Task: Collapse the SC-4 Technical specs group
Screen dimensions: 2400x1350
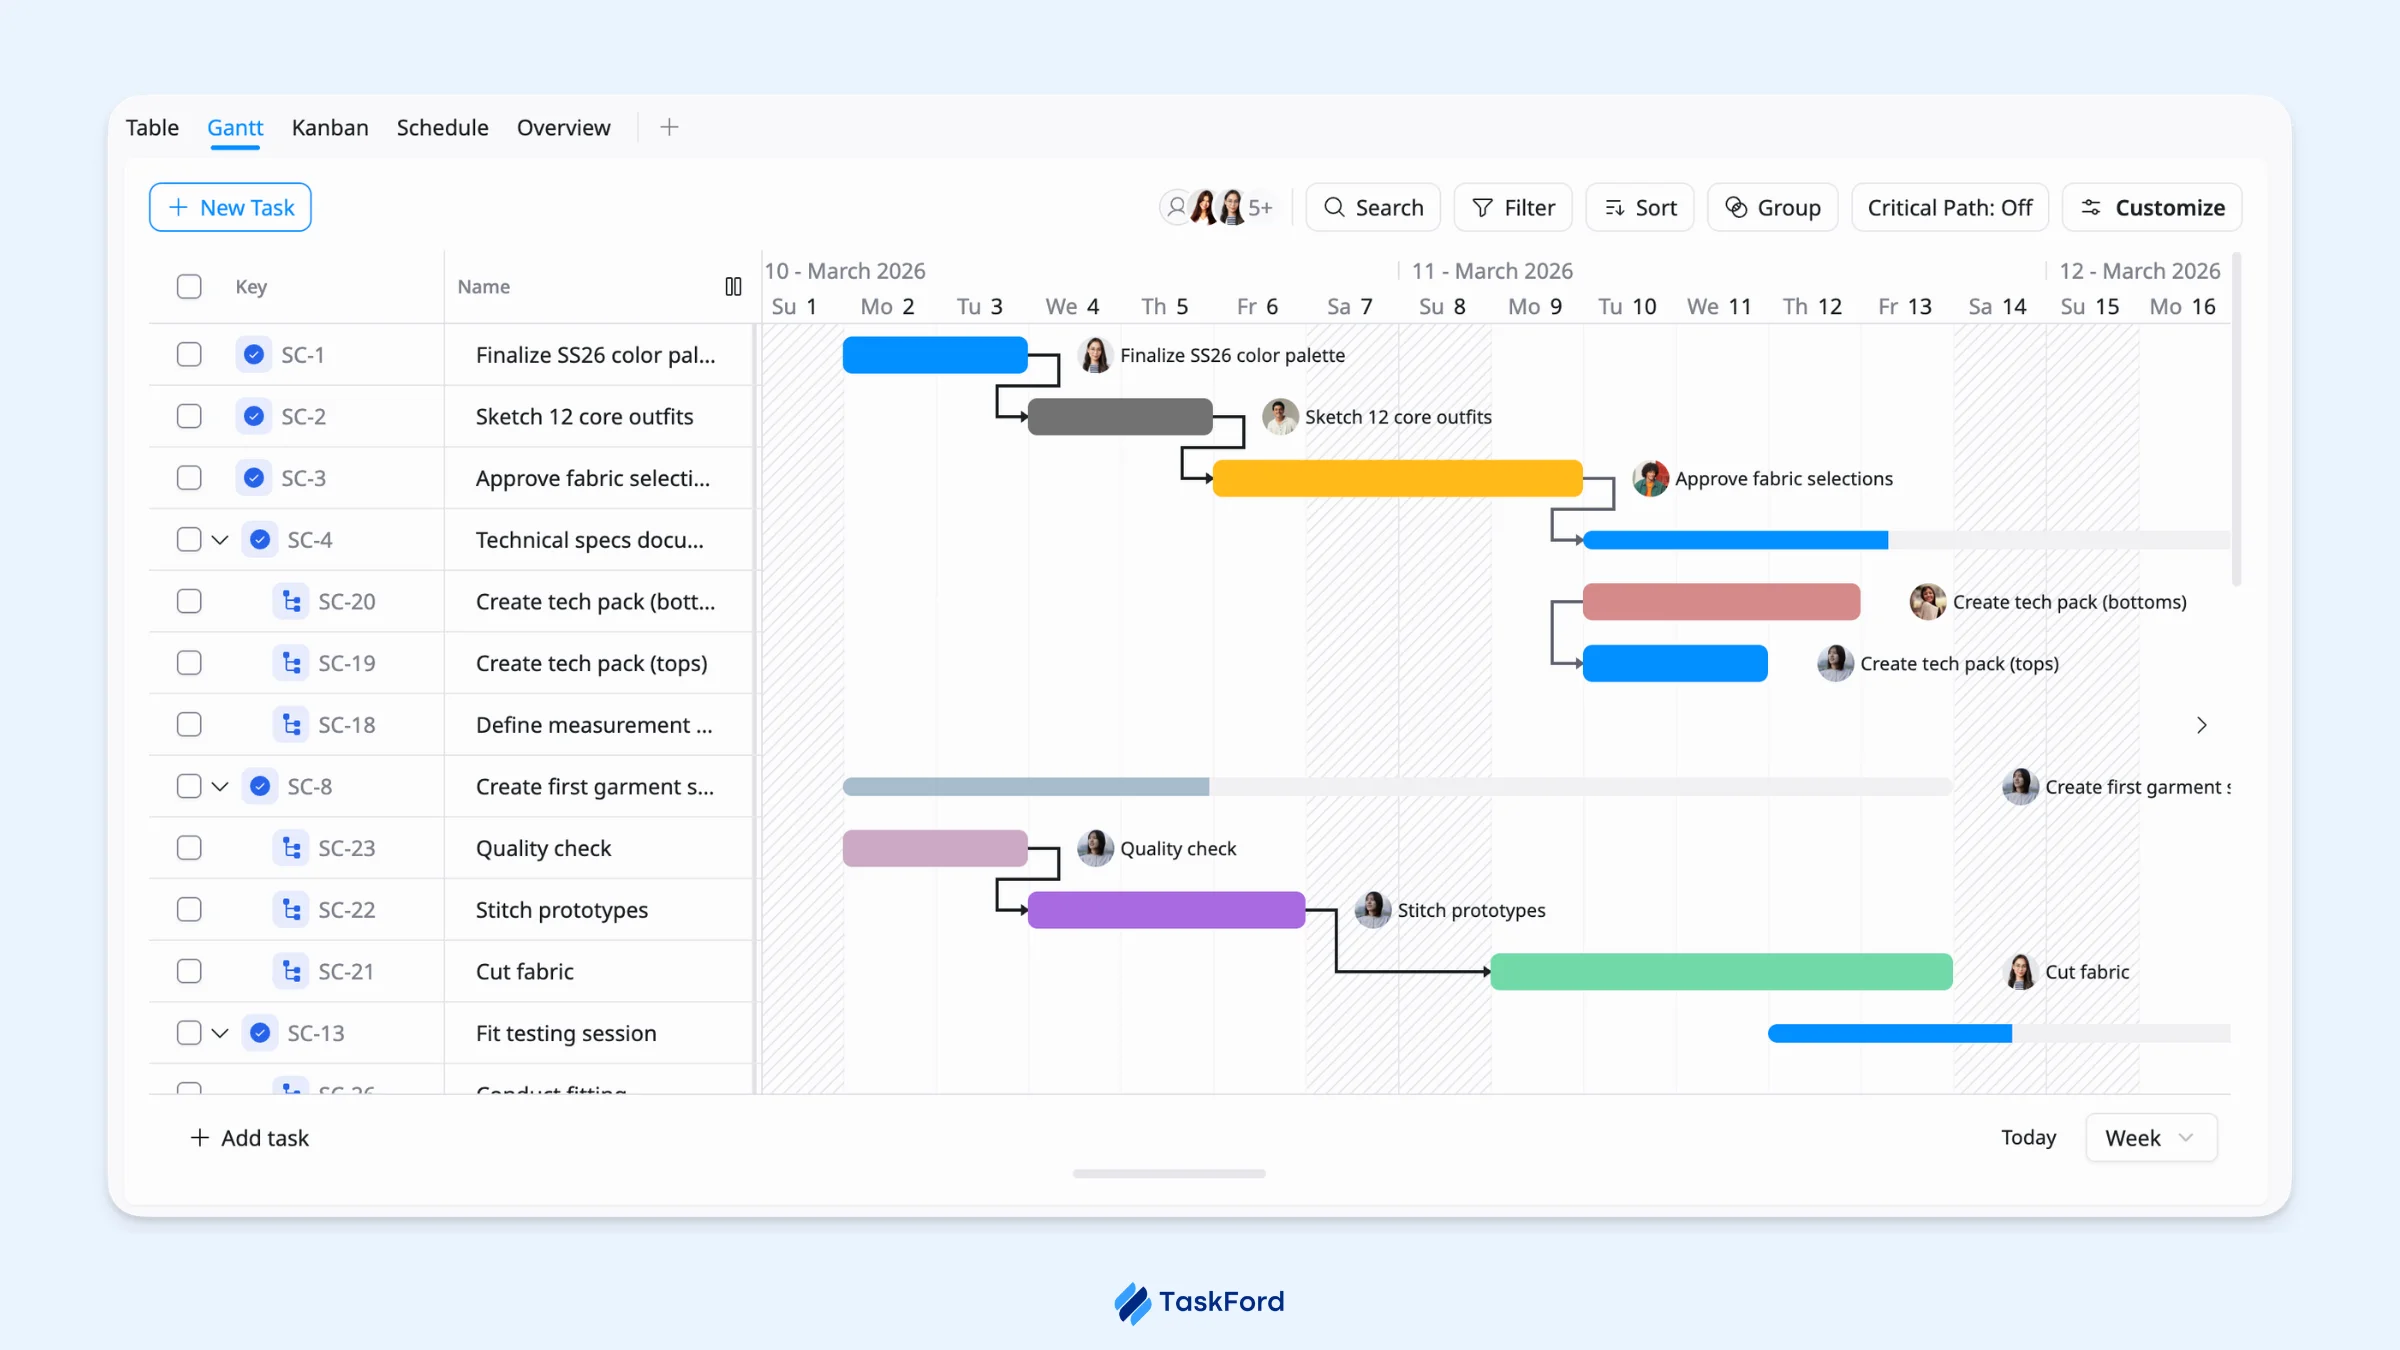Action: tap(220, 540)
